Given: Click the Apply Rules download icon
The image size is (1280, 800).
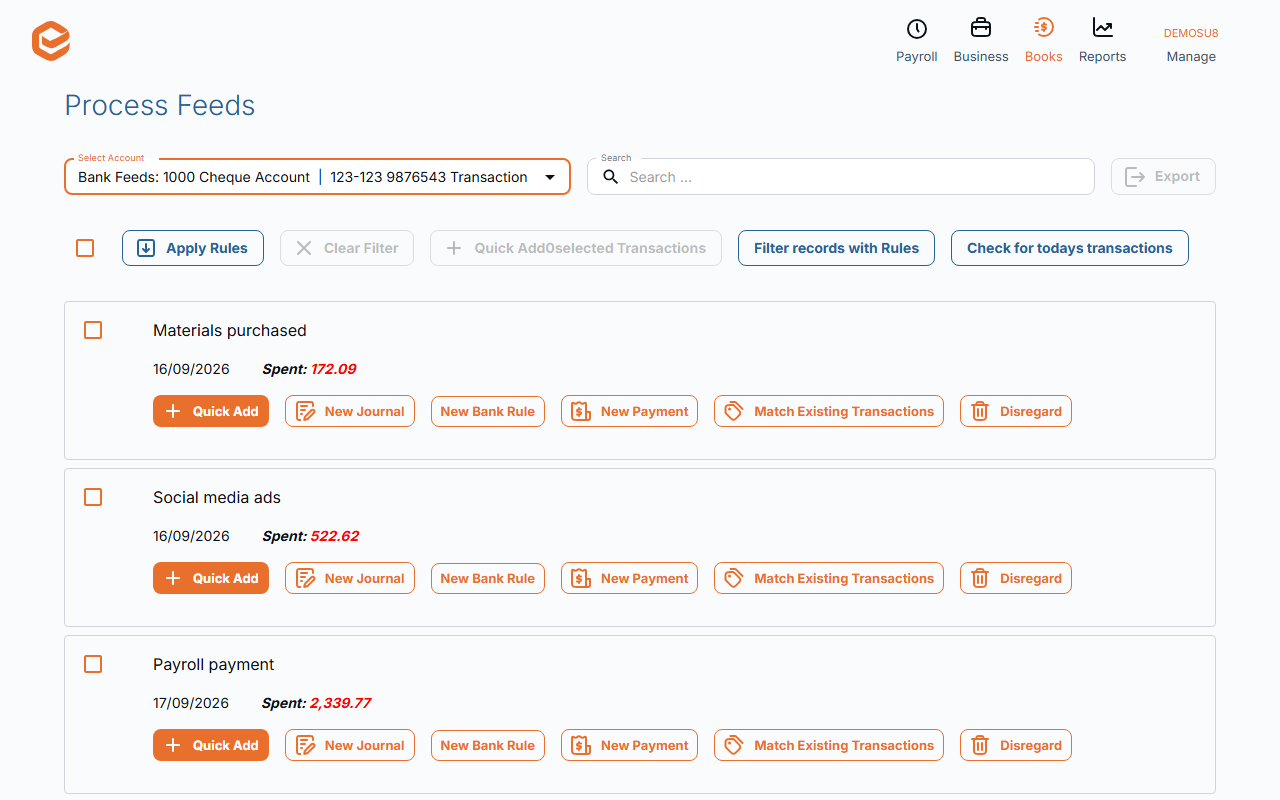Looking at the screenshot, I should point(146,248).
